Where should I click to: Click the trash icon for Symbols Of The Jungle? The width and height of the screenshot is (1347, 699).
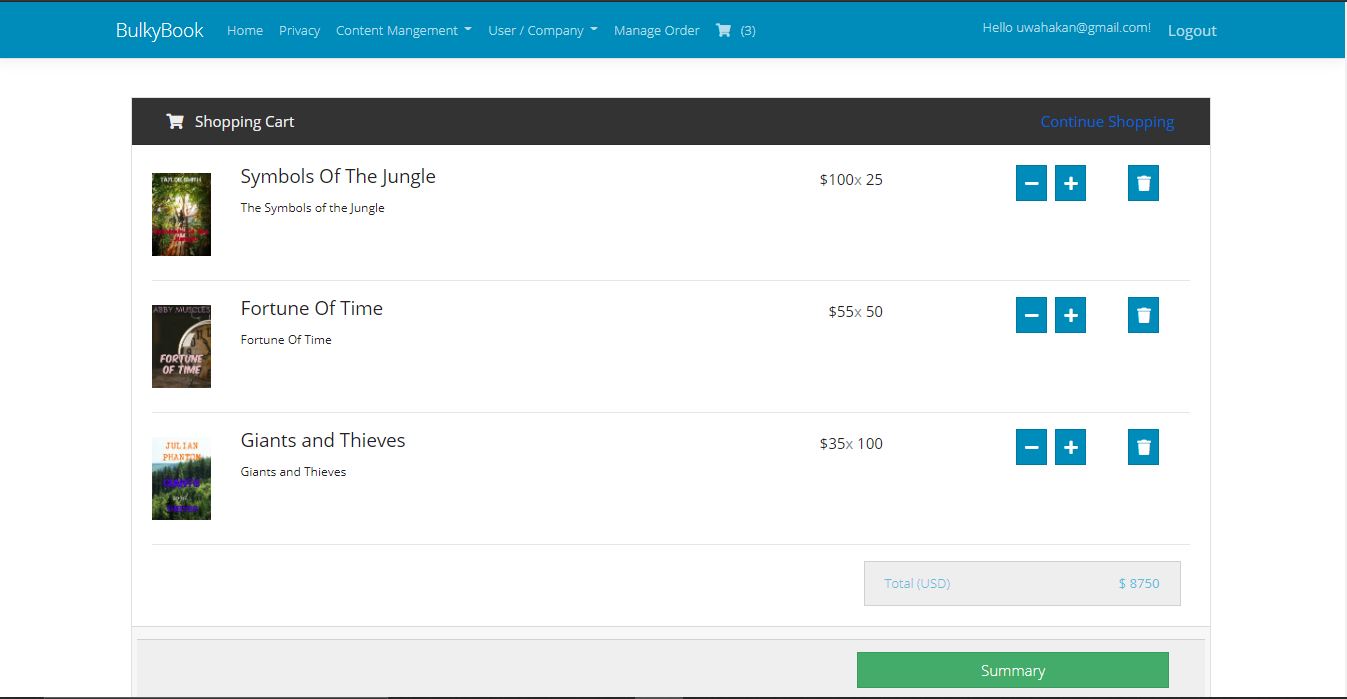click(x=1142, y=183)
